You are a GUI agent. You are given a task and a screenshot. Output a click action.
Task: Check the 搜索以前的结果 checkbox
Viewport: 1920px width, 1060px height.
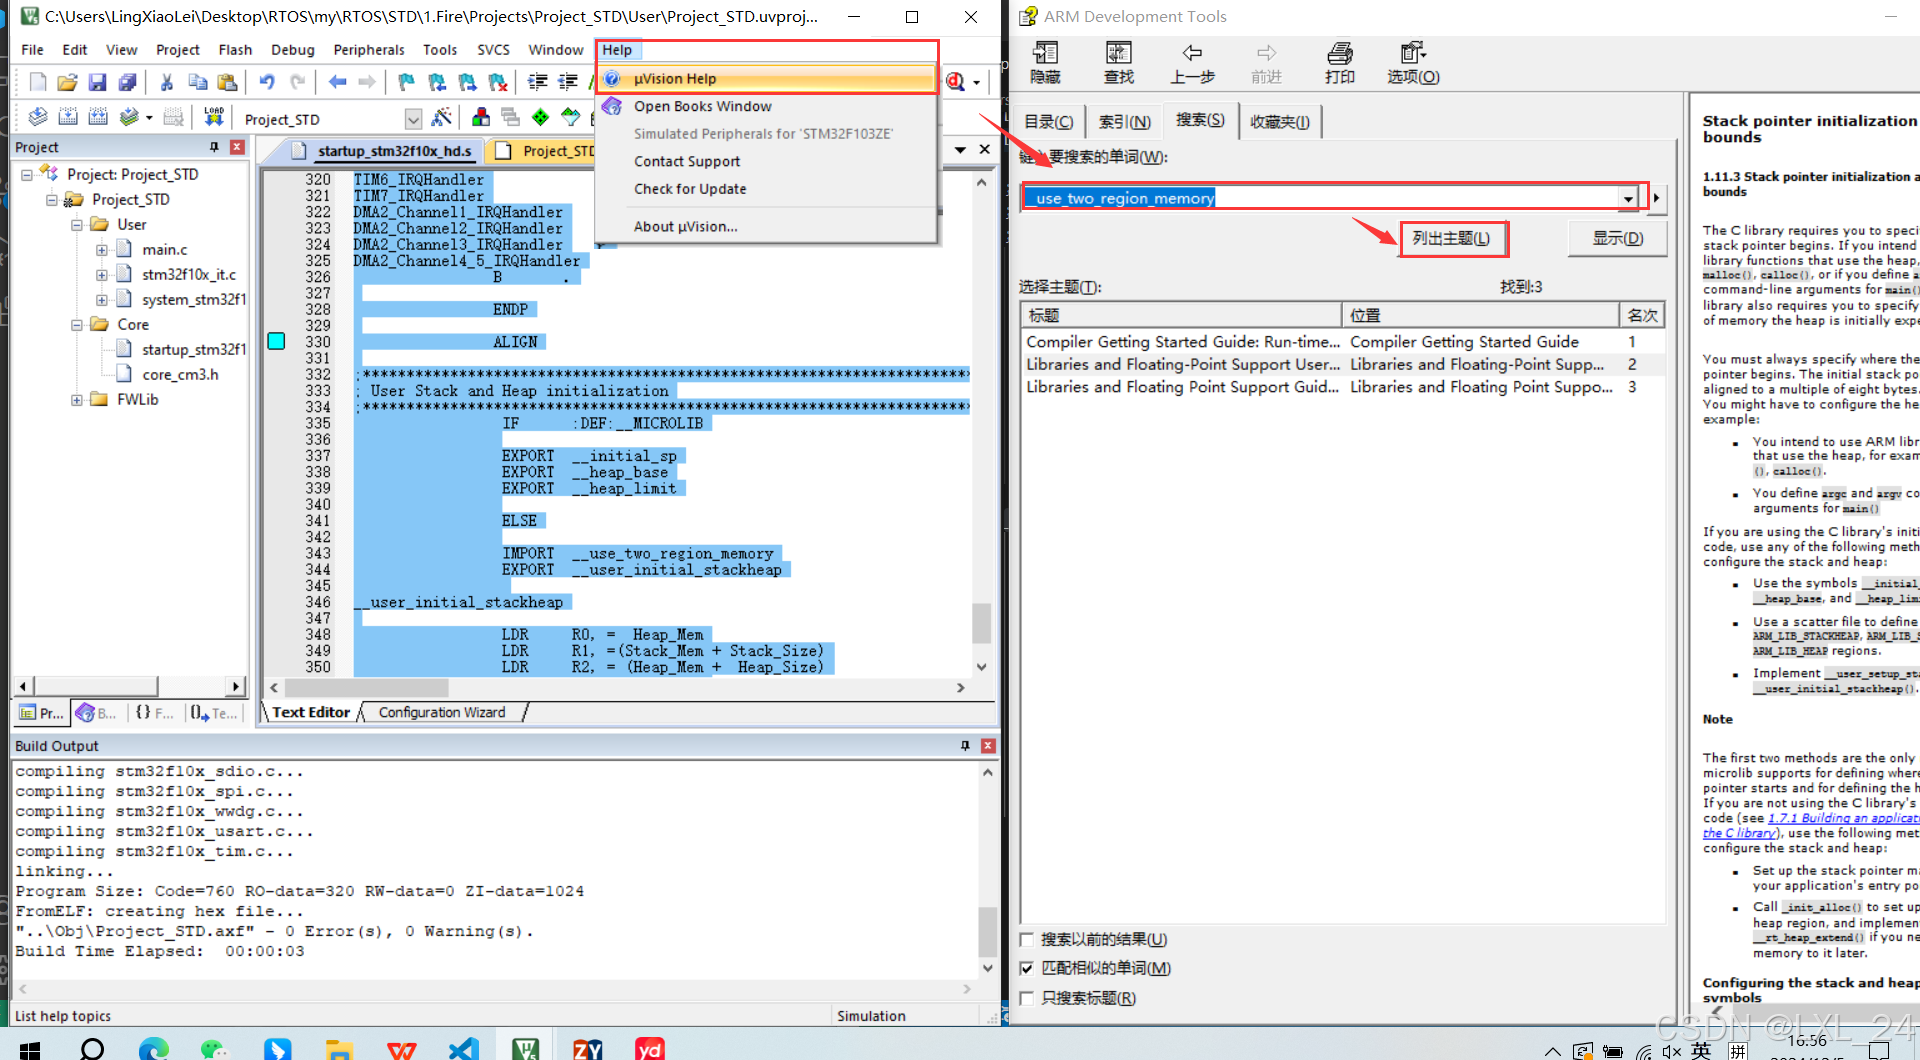pos(1027,940)
